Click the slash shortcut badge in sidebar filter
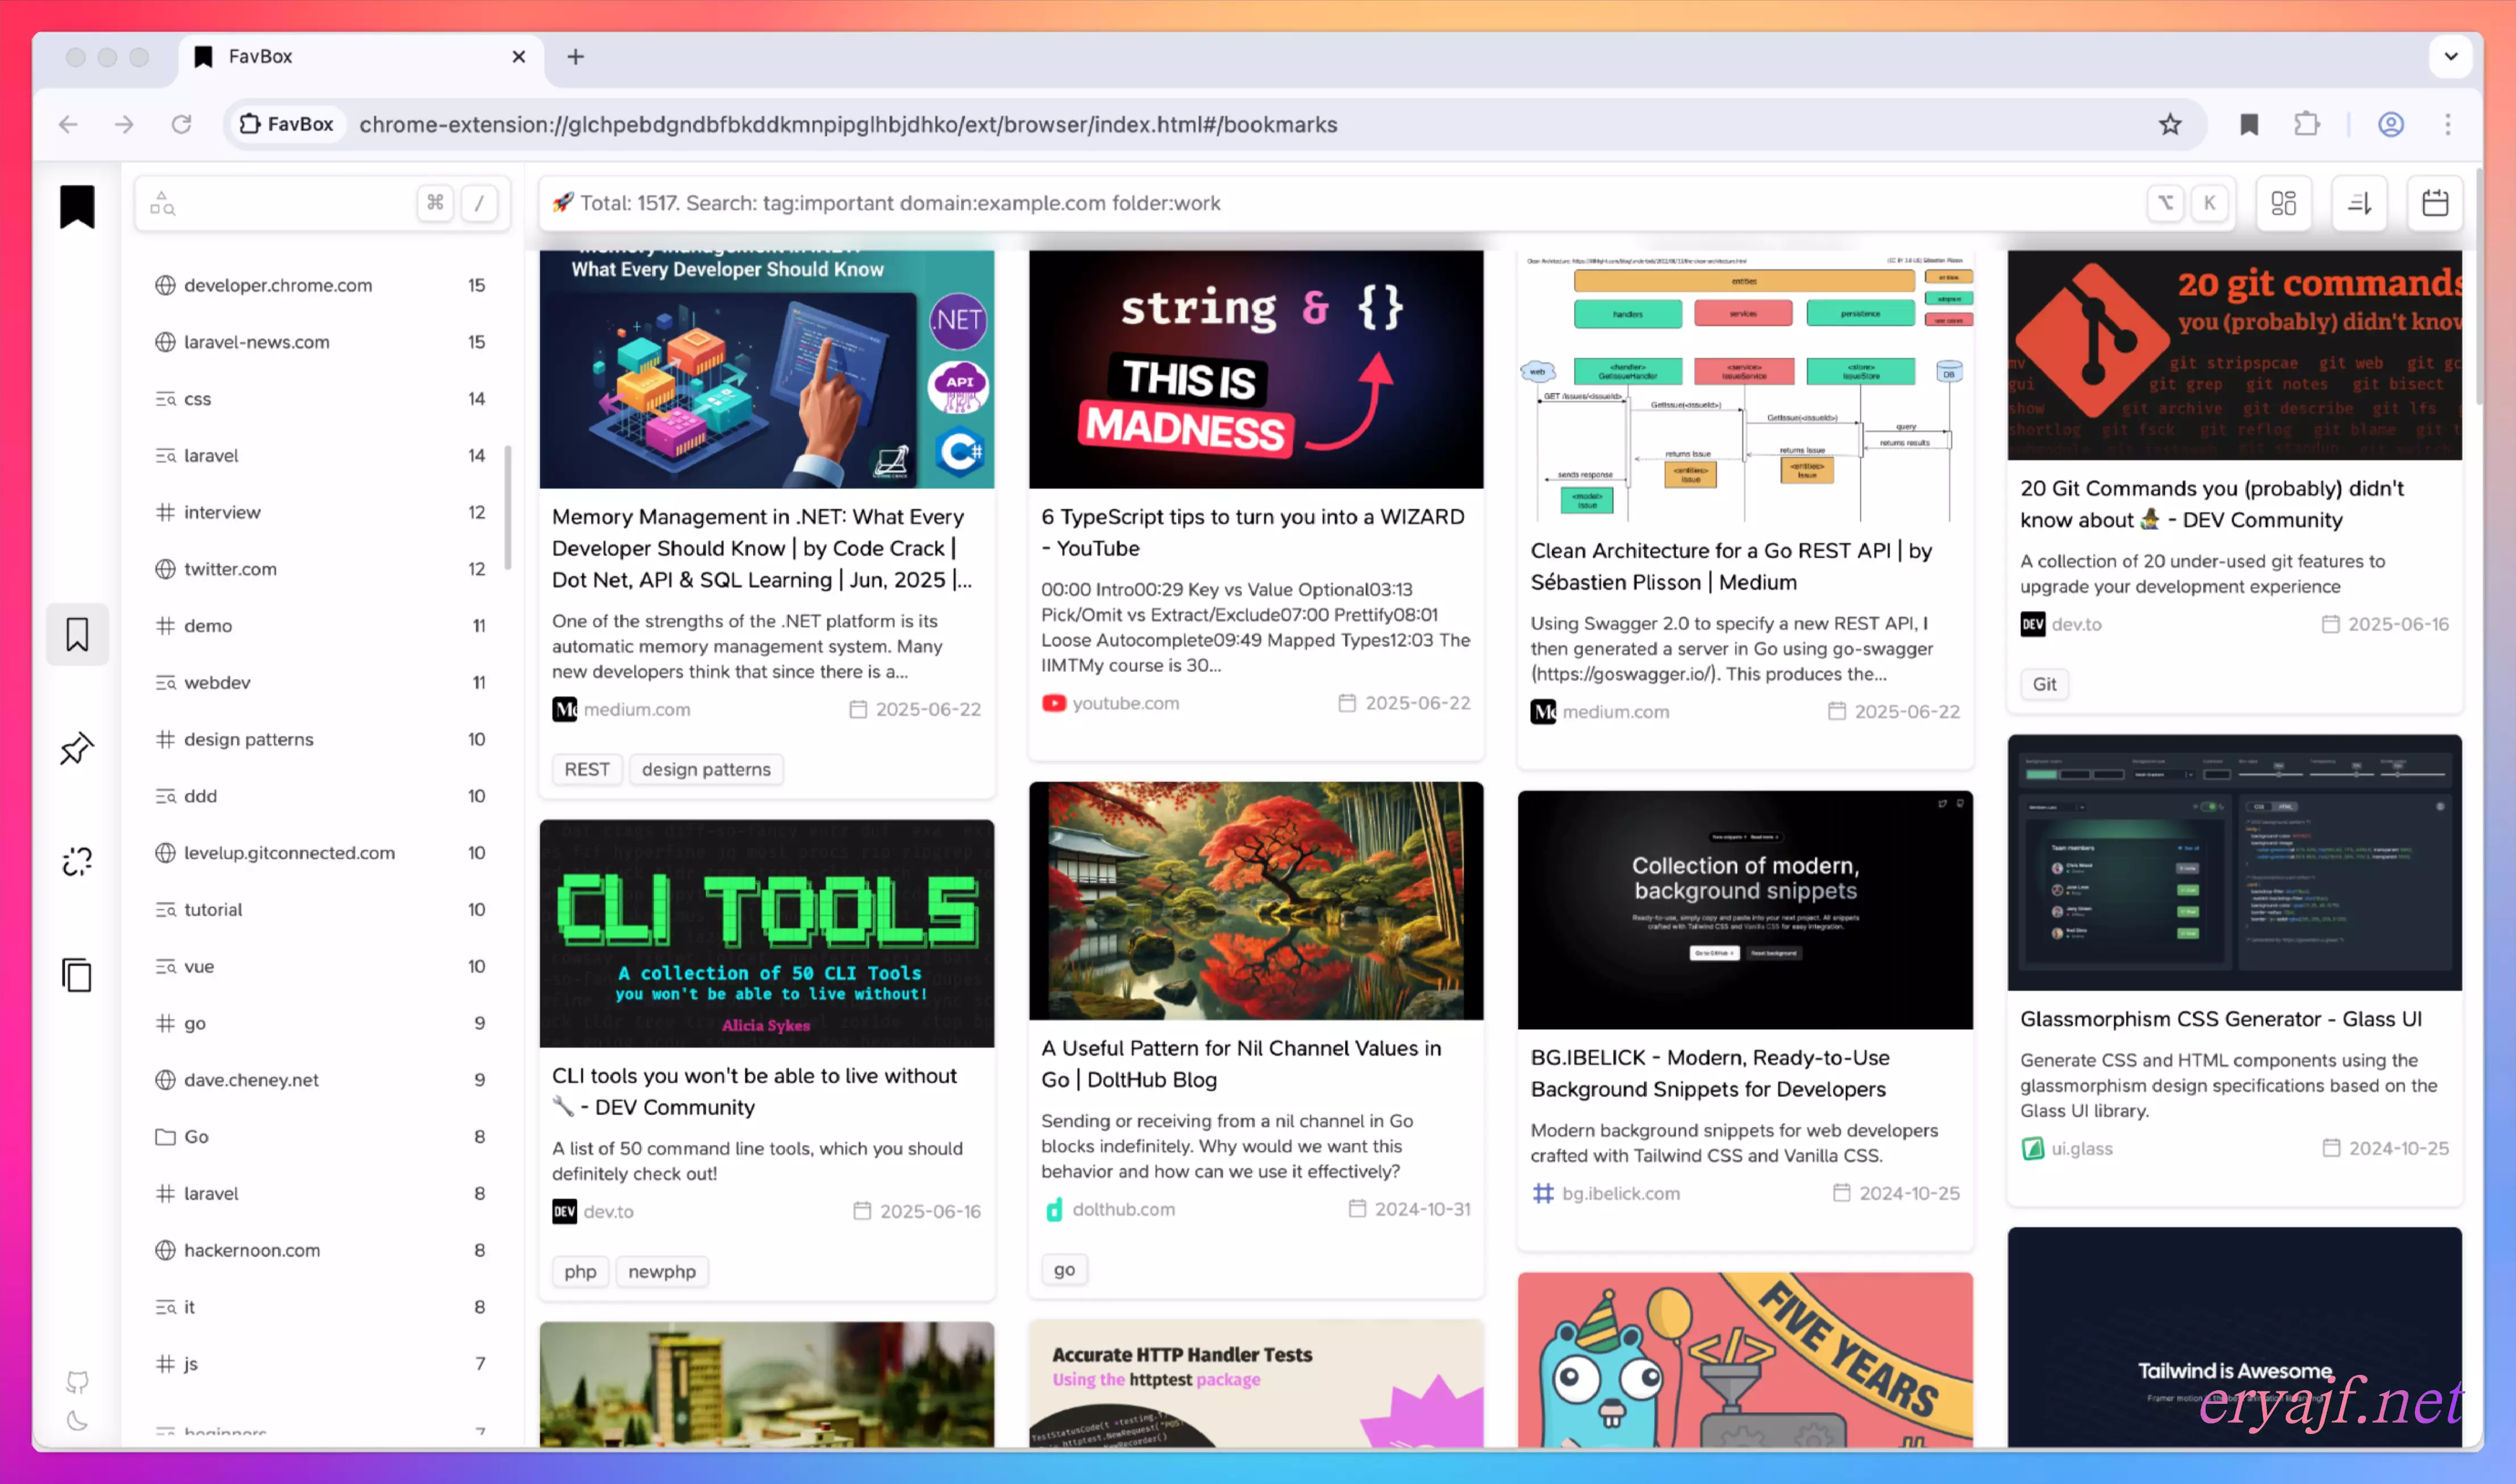This screenshot has height=1484, width=2516. pos(479,203)
